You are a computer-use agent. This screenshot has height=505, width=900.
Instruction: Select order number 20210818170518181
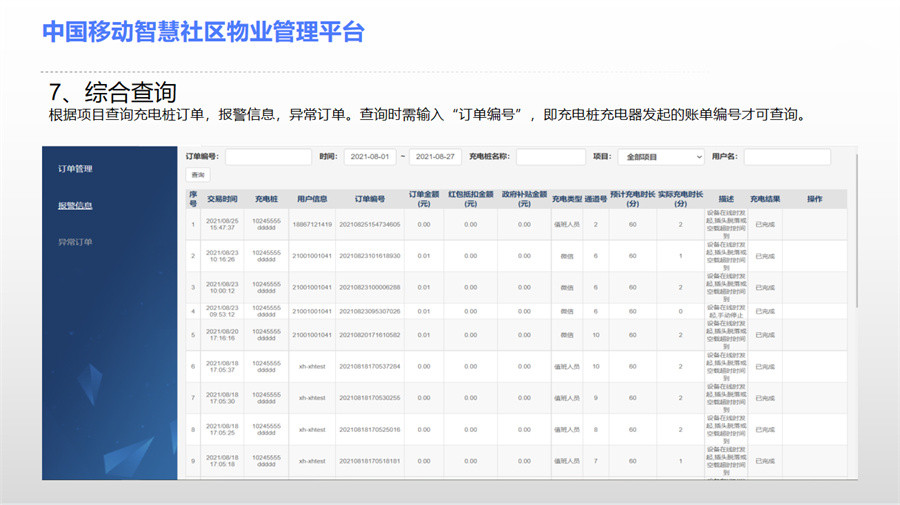(370, 461)
